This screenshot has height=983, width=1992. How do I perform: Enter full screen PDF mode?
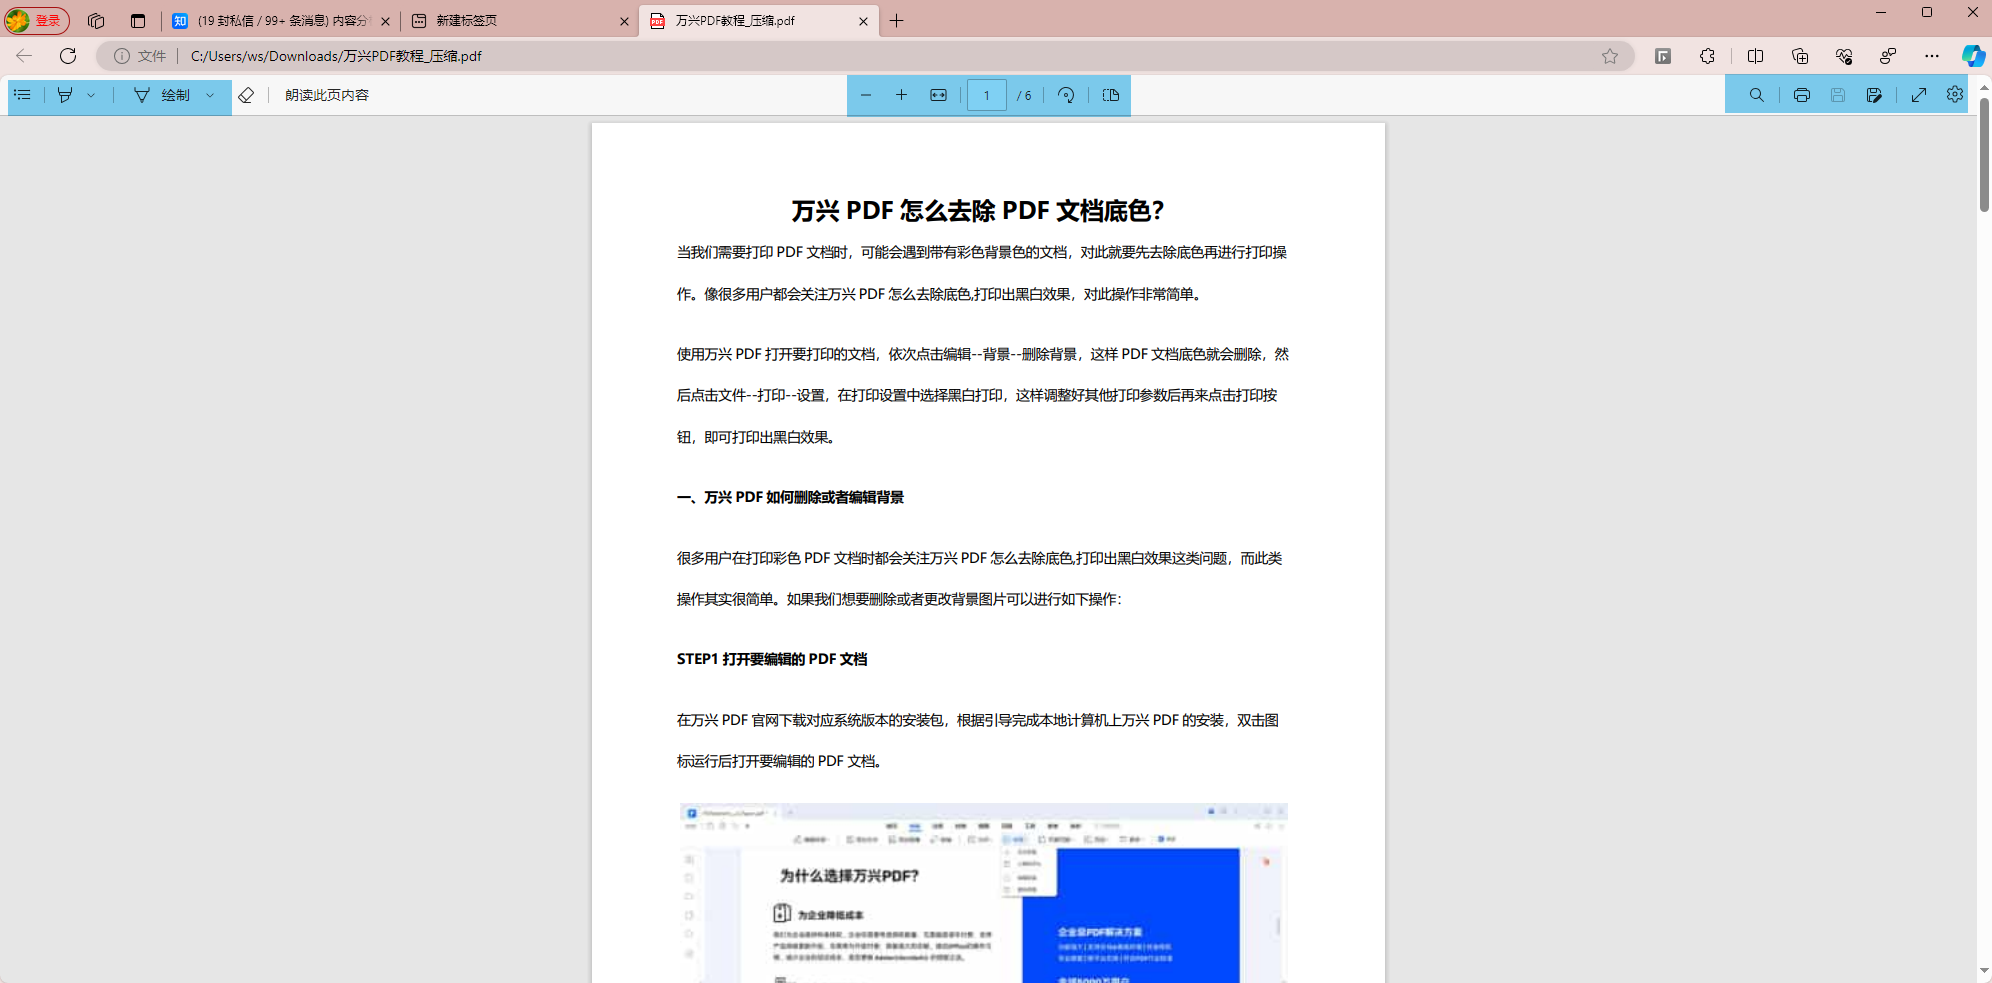click(x=1918, y=95)
